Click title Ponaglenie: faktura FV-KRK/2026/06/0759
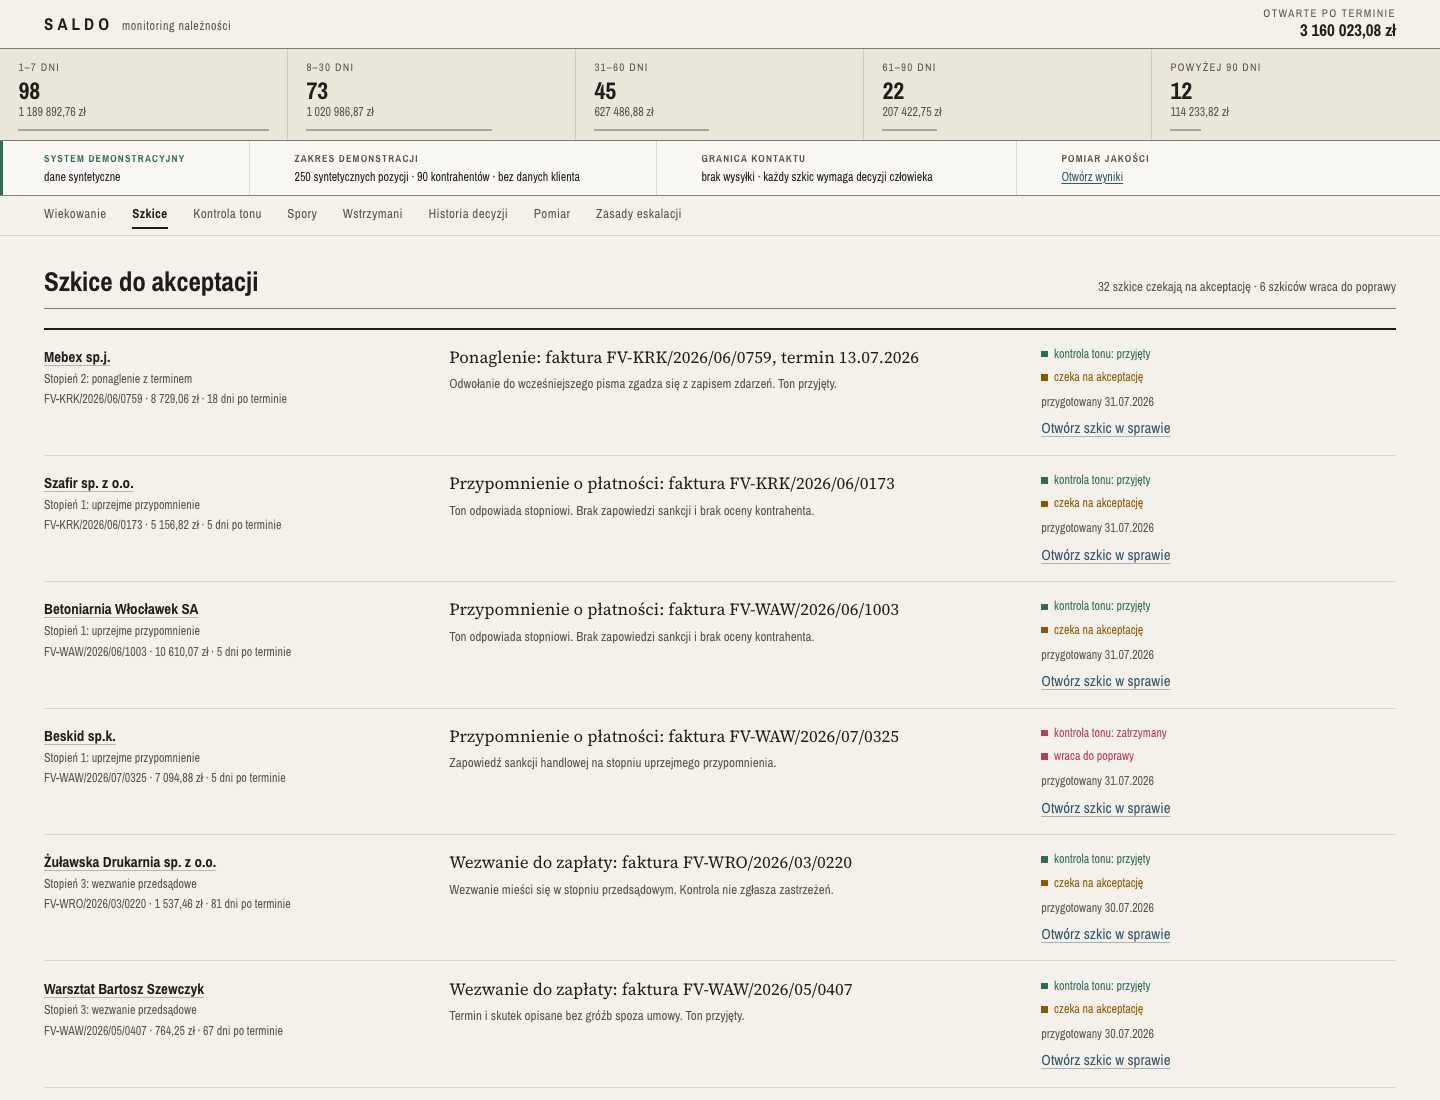Image resolution: width=1440 pixels, height=1100 pixels. (684, 358)
